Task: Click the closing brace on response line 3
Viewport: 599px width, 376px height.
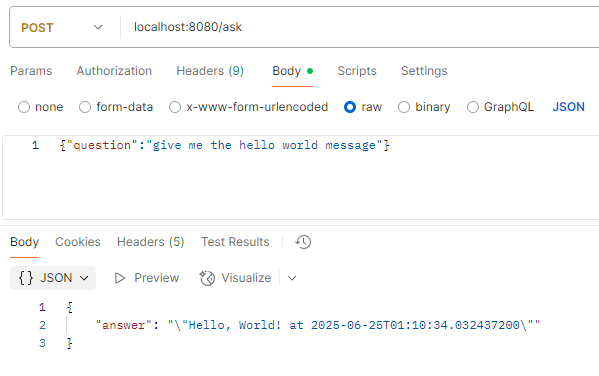Action: [x=70, y=343]
